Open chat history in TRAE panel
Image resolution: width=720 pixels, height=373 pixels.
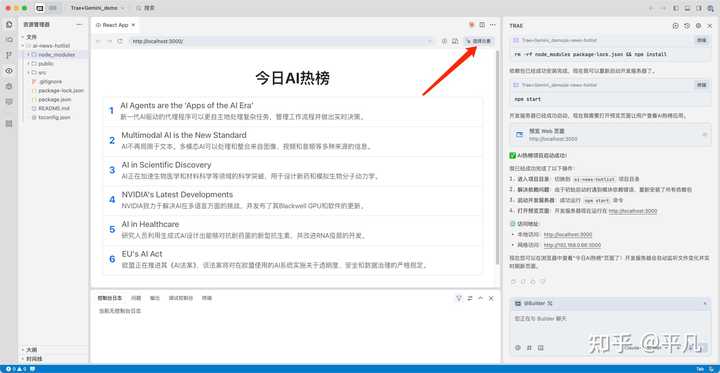(687, 26)
